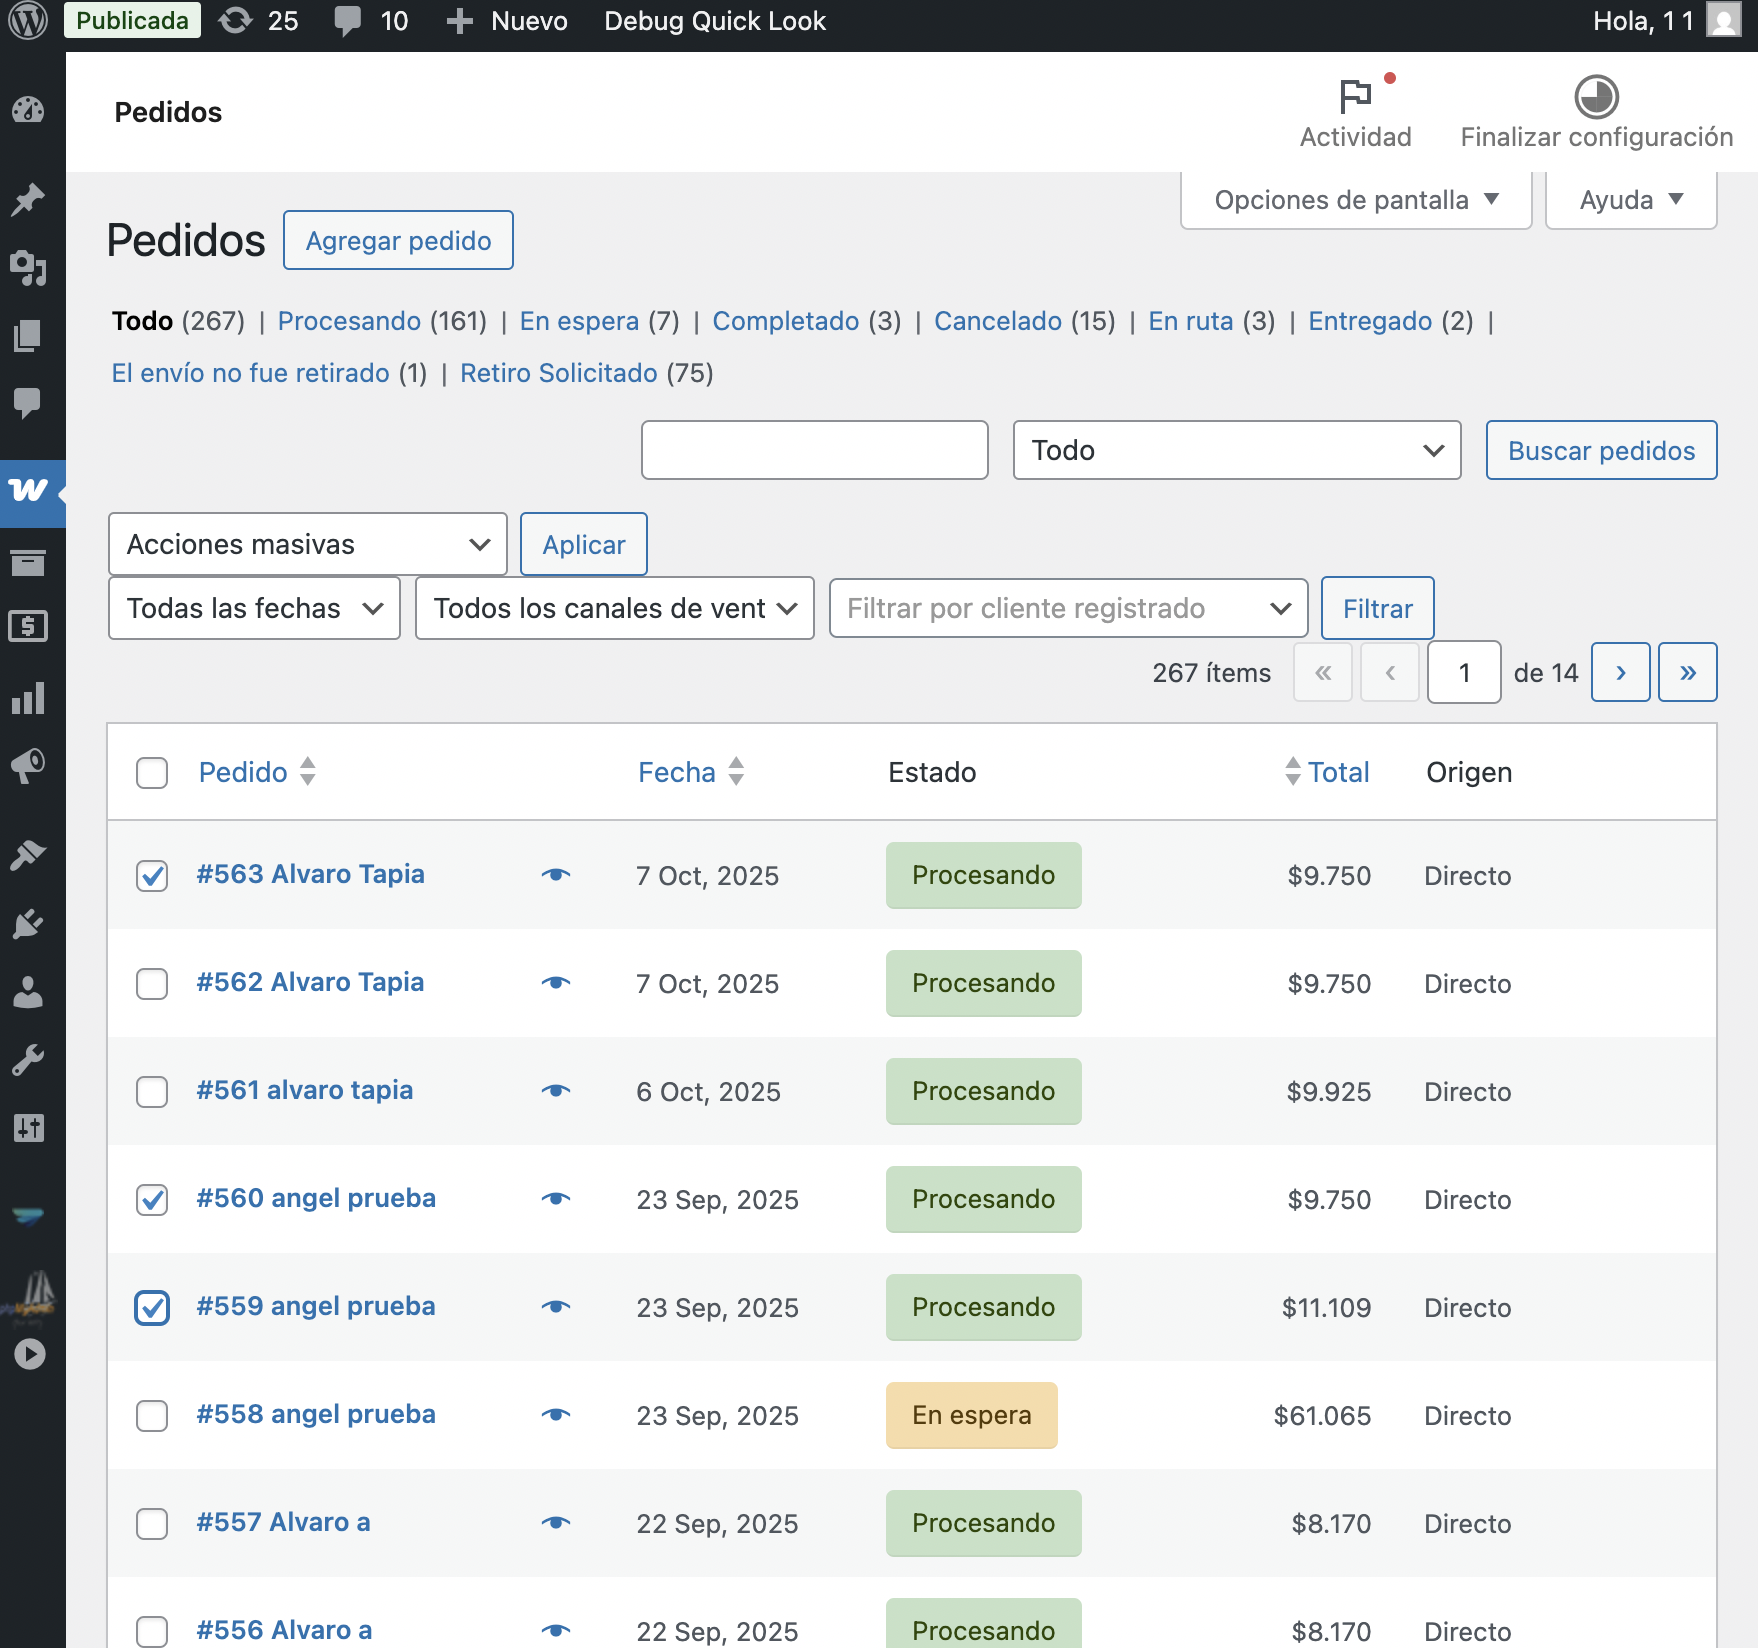Screen dimensions: 1758x1648
Task: Click the order search text field
Action: click(814, 450)
